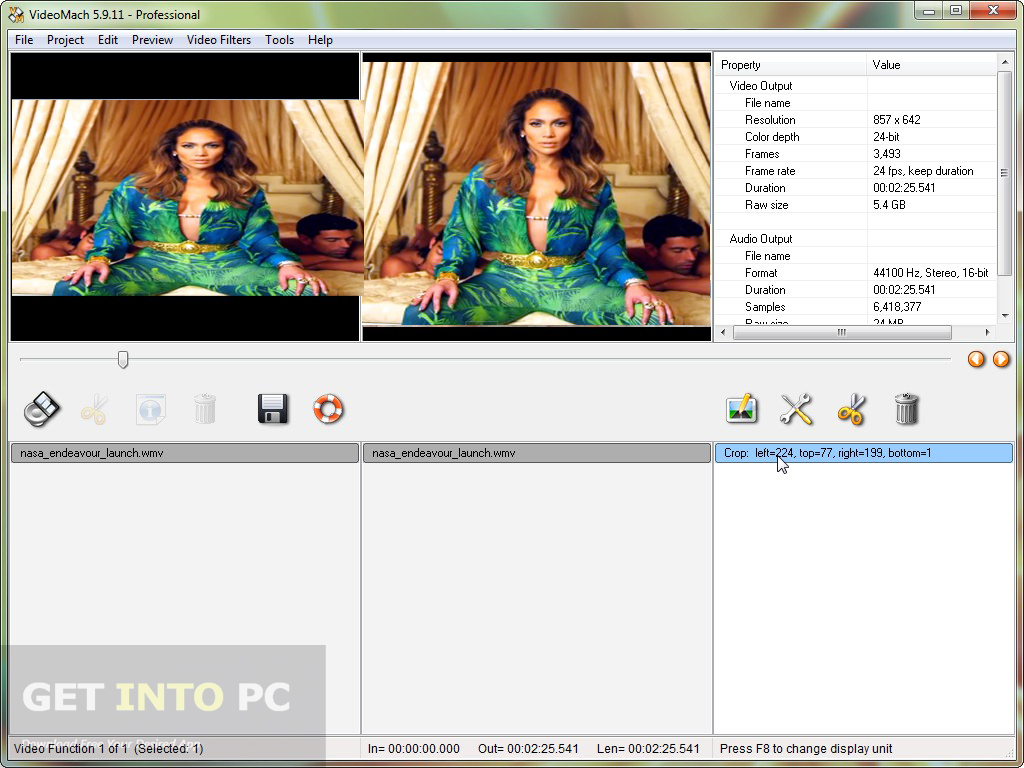Click the property list scroll right arrow
This screenshot has height=768, width=1024.
987,332
